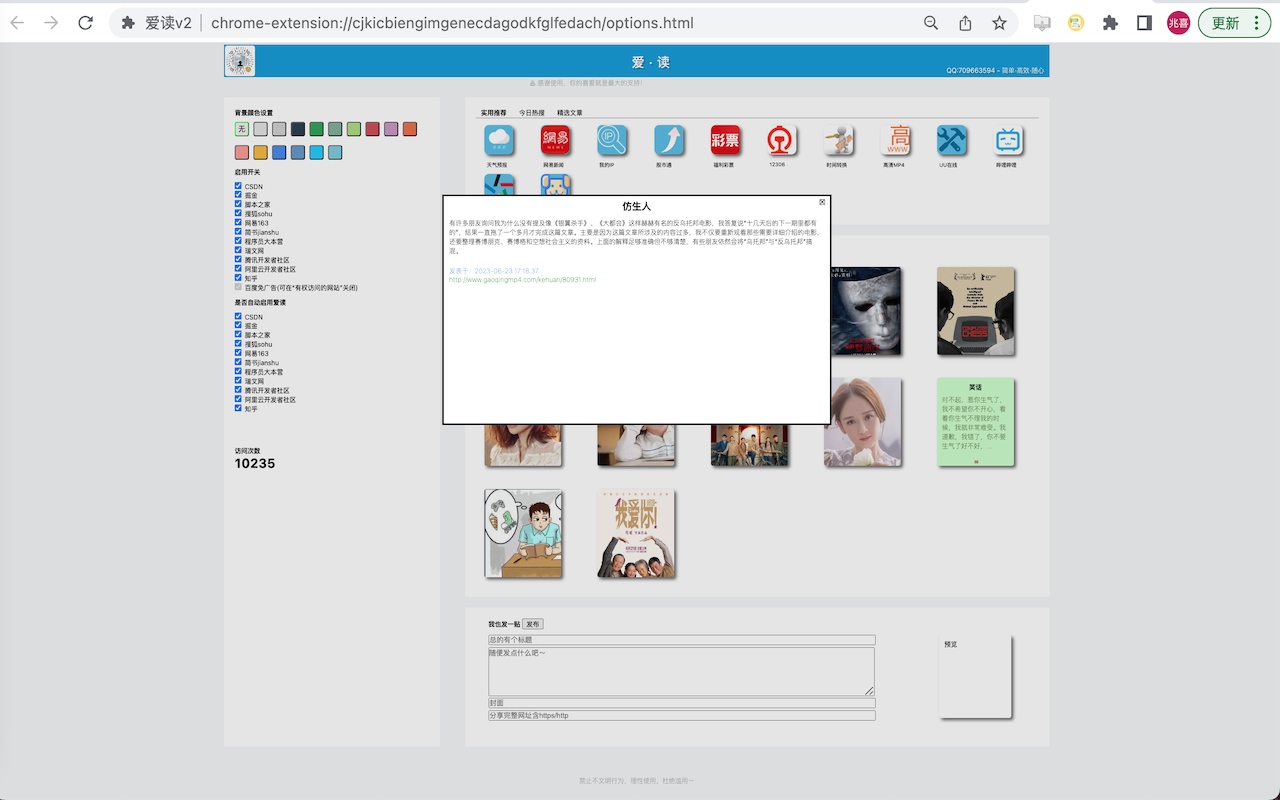Viewport: 1280px width, 800px height.
Task: Open the 我爱你 movie poster thumbnail
Action: 636,533
